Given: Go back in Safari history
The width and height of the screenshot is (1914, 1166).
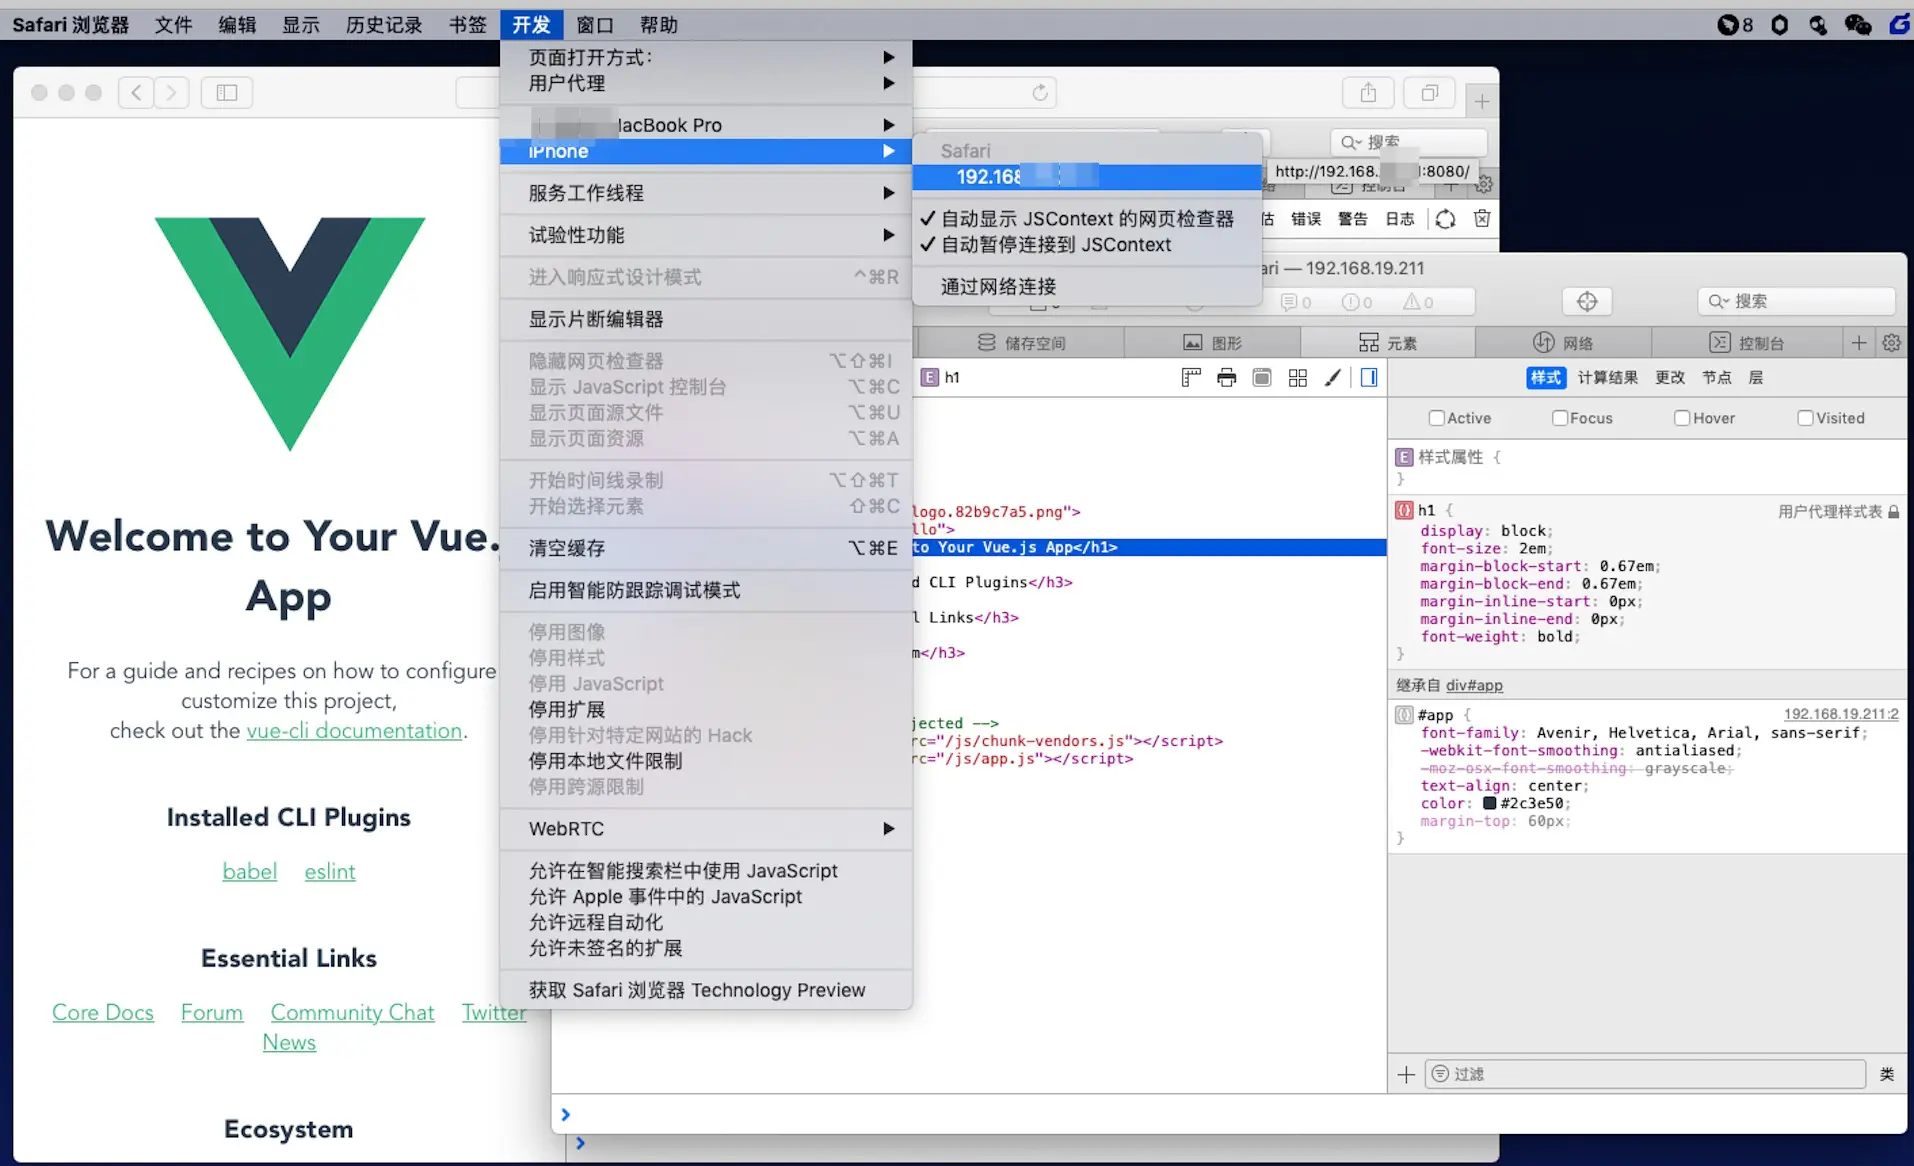Looking at the screenshot, I should (x=136, y=93).
